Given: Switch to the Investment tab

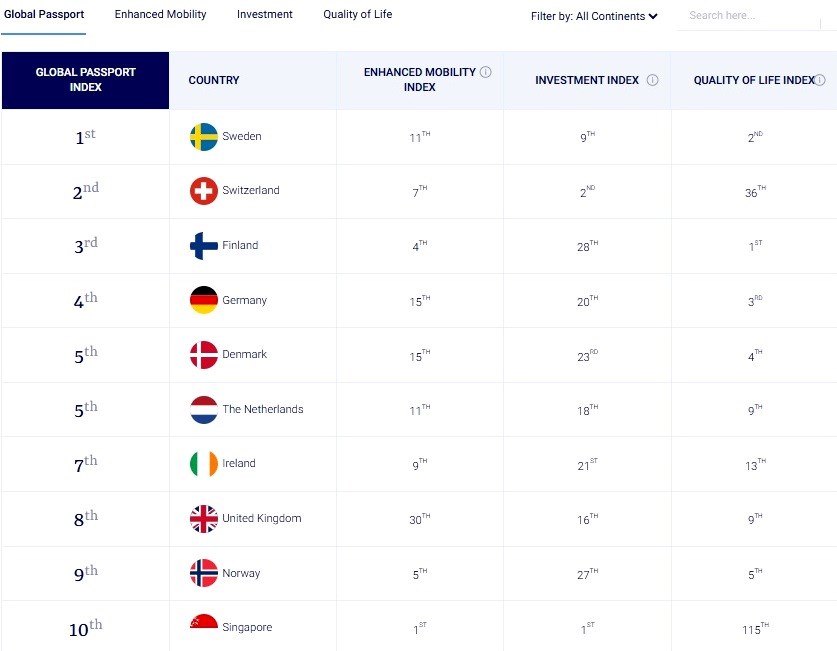Looking at the screenshot, I should click(x=265, y=14).
